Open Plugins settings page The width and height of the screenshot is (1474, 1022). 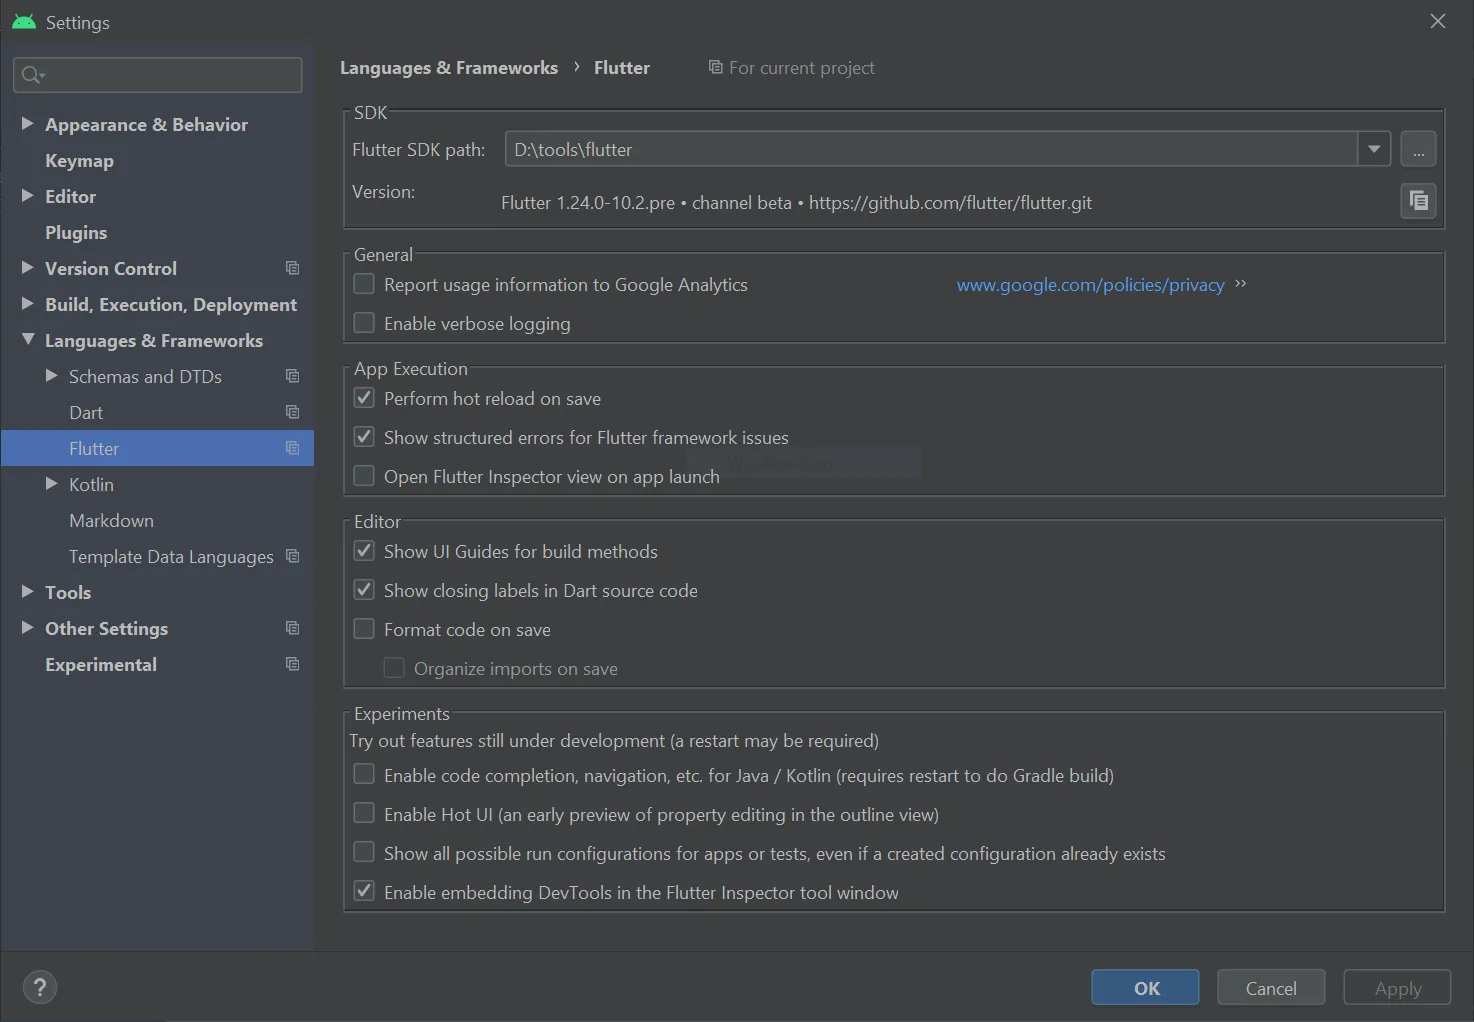pyautogui.click(x=76, y=232)
